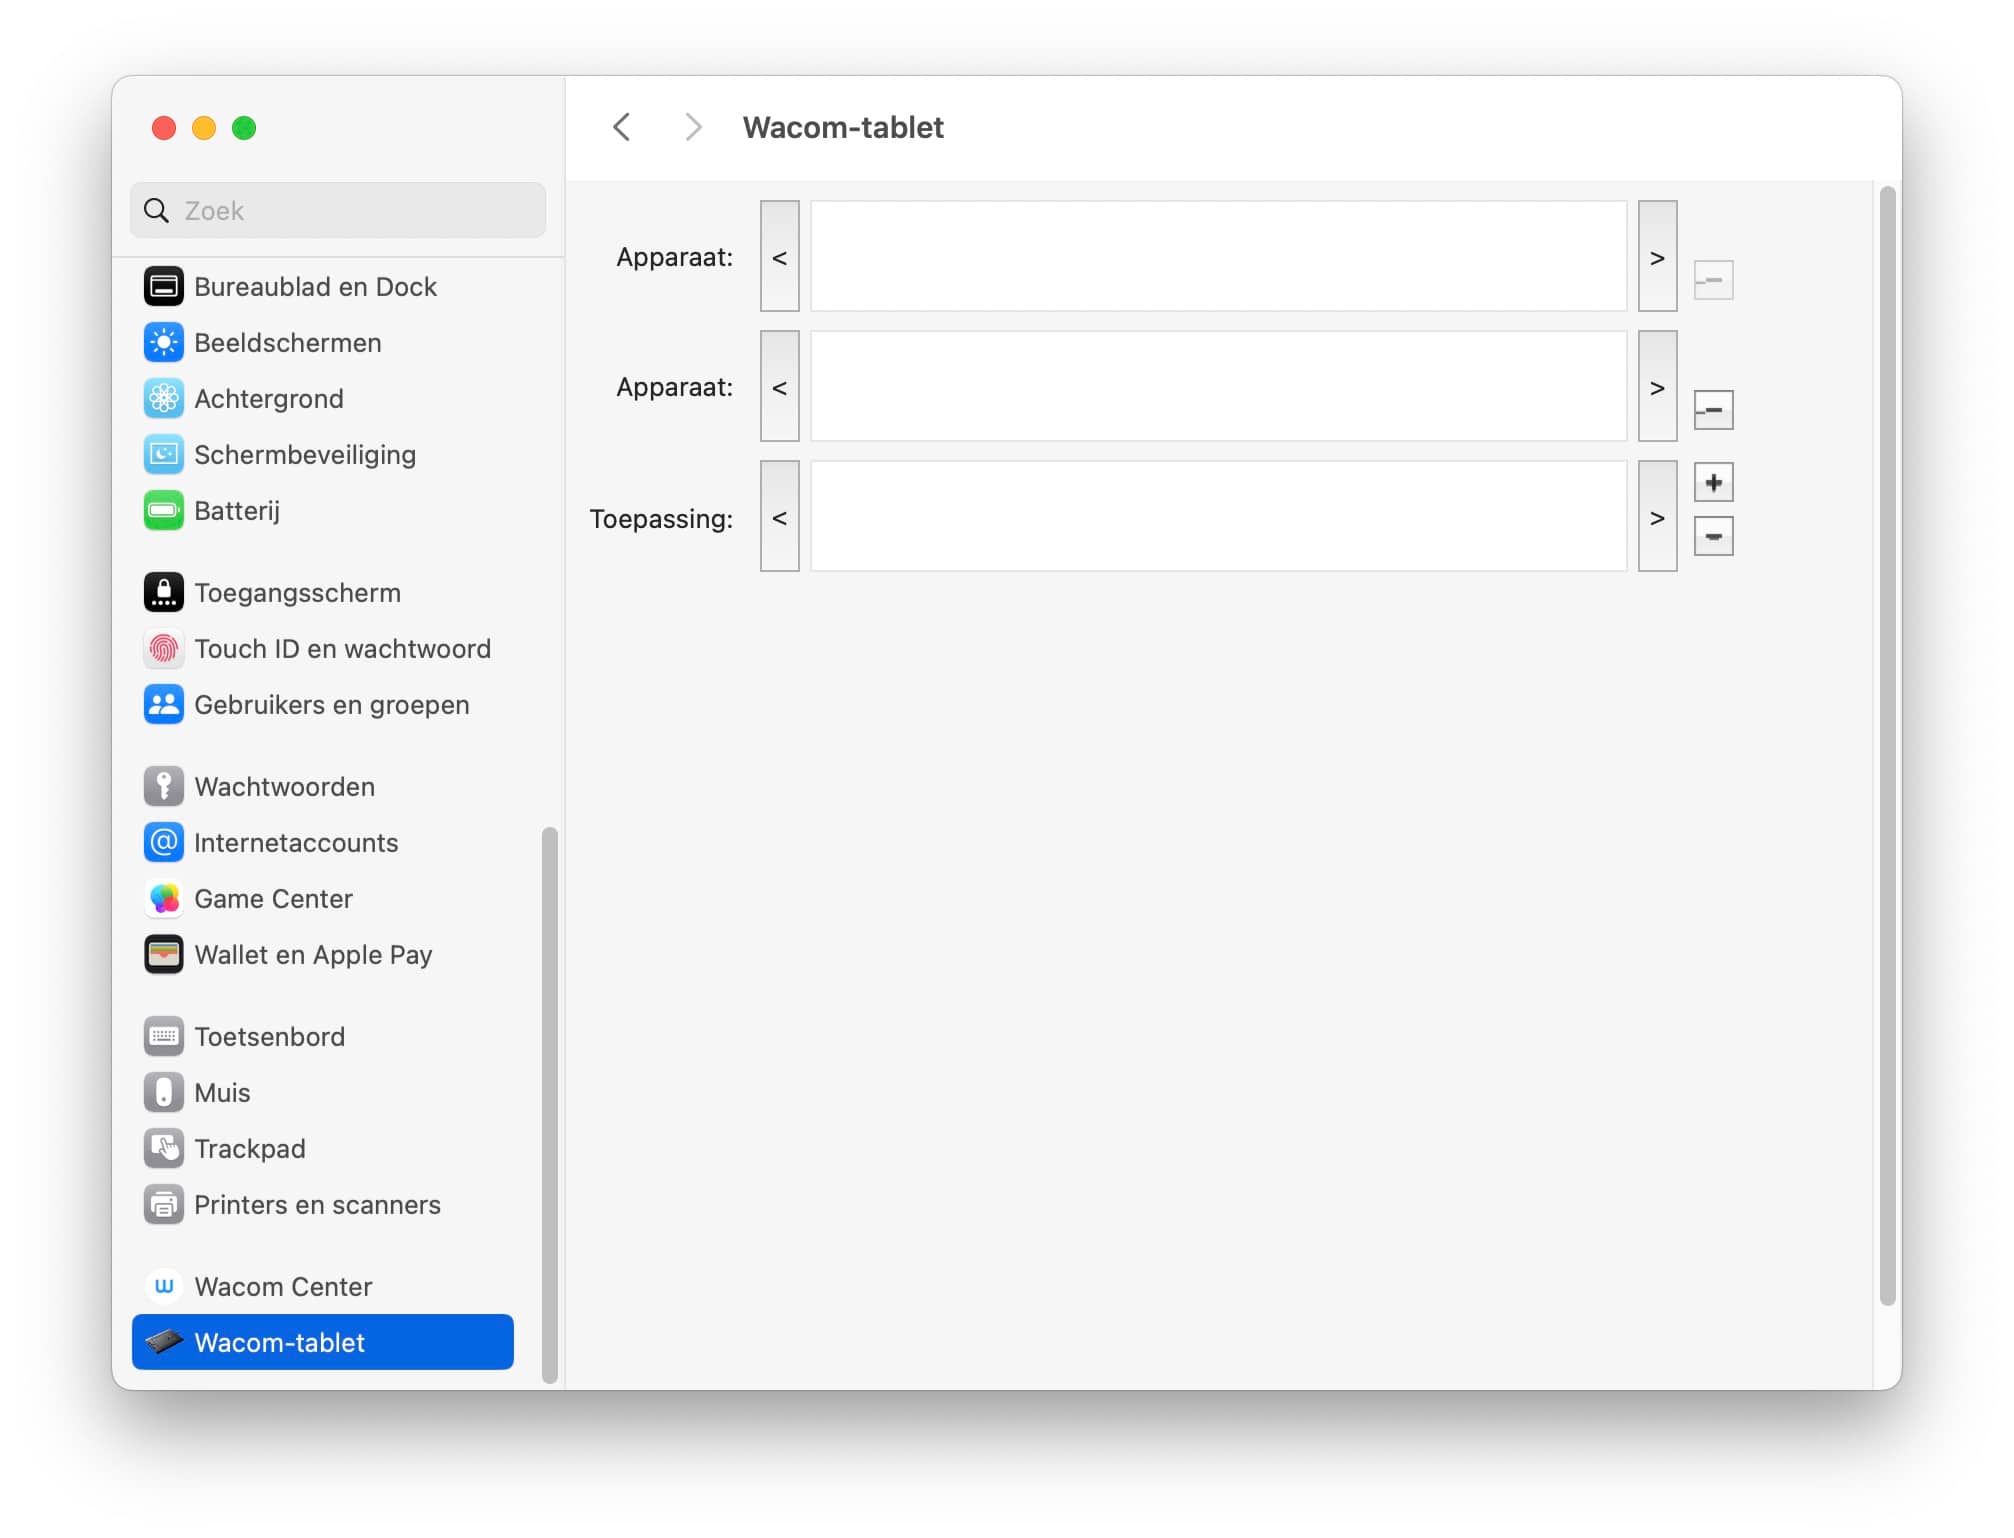
Task: Go back with left chevron
Action: pyautogui.click(x=622, y=127)
